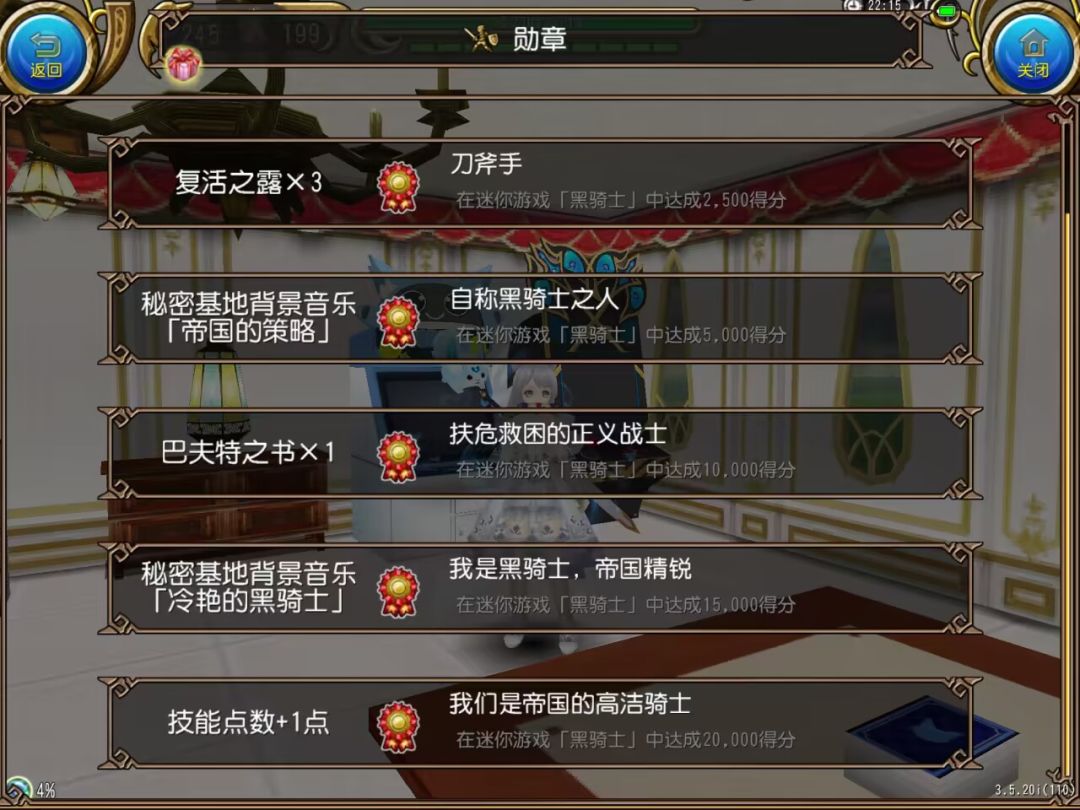Image resolution: width=1080 pixels, height=810 pixels.
Task: Click medal icon beside 我是黑骑士，帝国精锐
Action: (x=398, y=592)
